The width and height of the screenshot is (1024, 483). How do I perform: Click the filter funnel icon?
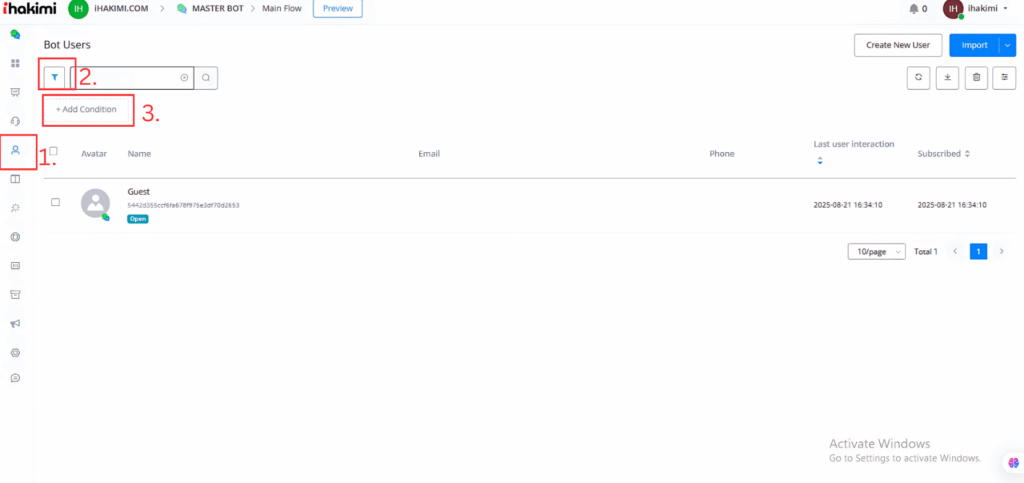56,77
